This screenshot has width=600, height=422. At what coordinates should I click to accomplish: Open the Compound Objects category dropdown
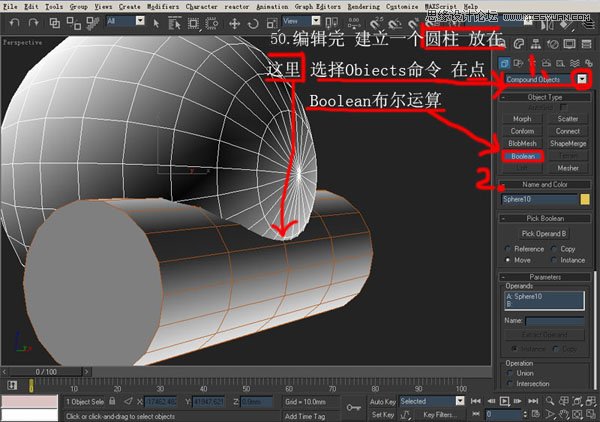pos(582,79)
